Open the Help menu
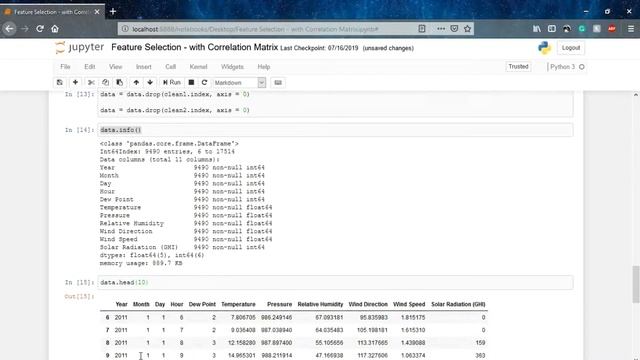This screenshot has width=640, height=360. pyautogui.click(x=264, y=67)
